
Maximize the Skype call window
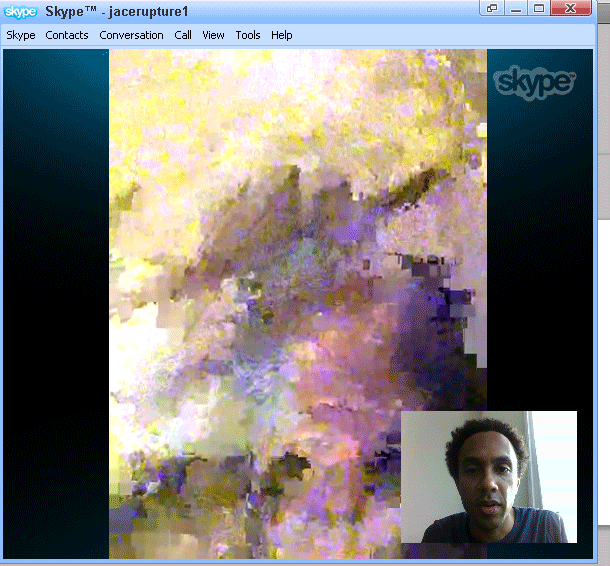pyautogui.click(x=539, y=8)
